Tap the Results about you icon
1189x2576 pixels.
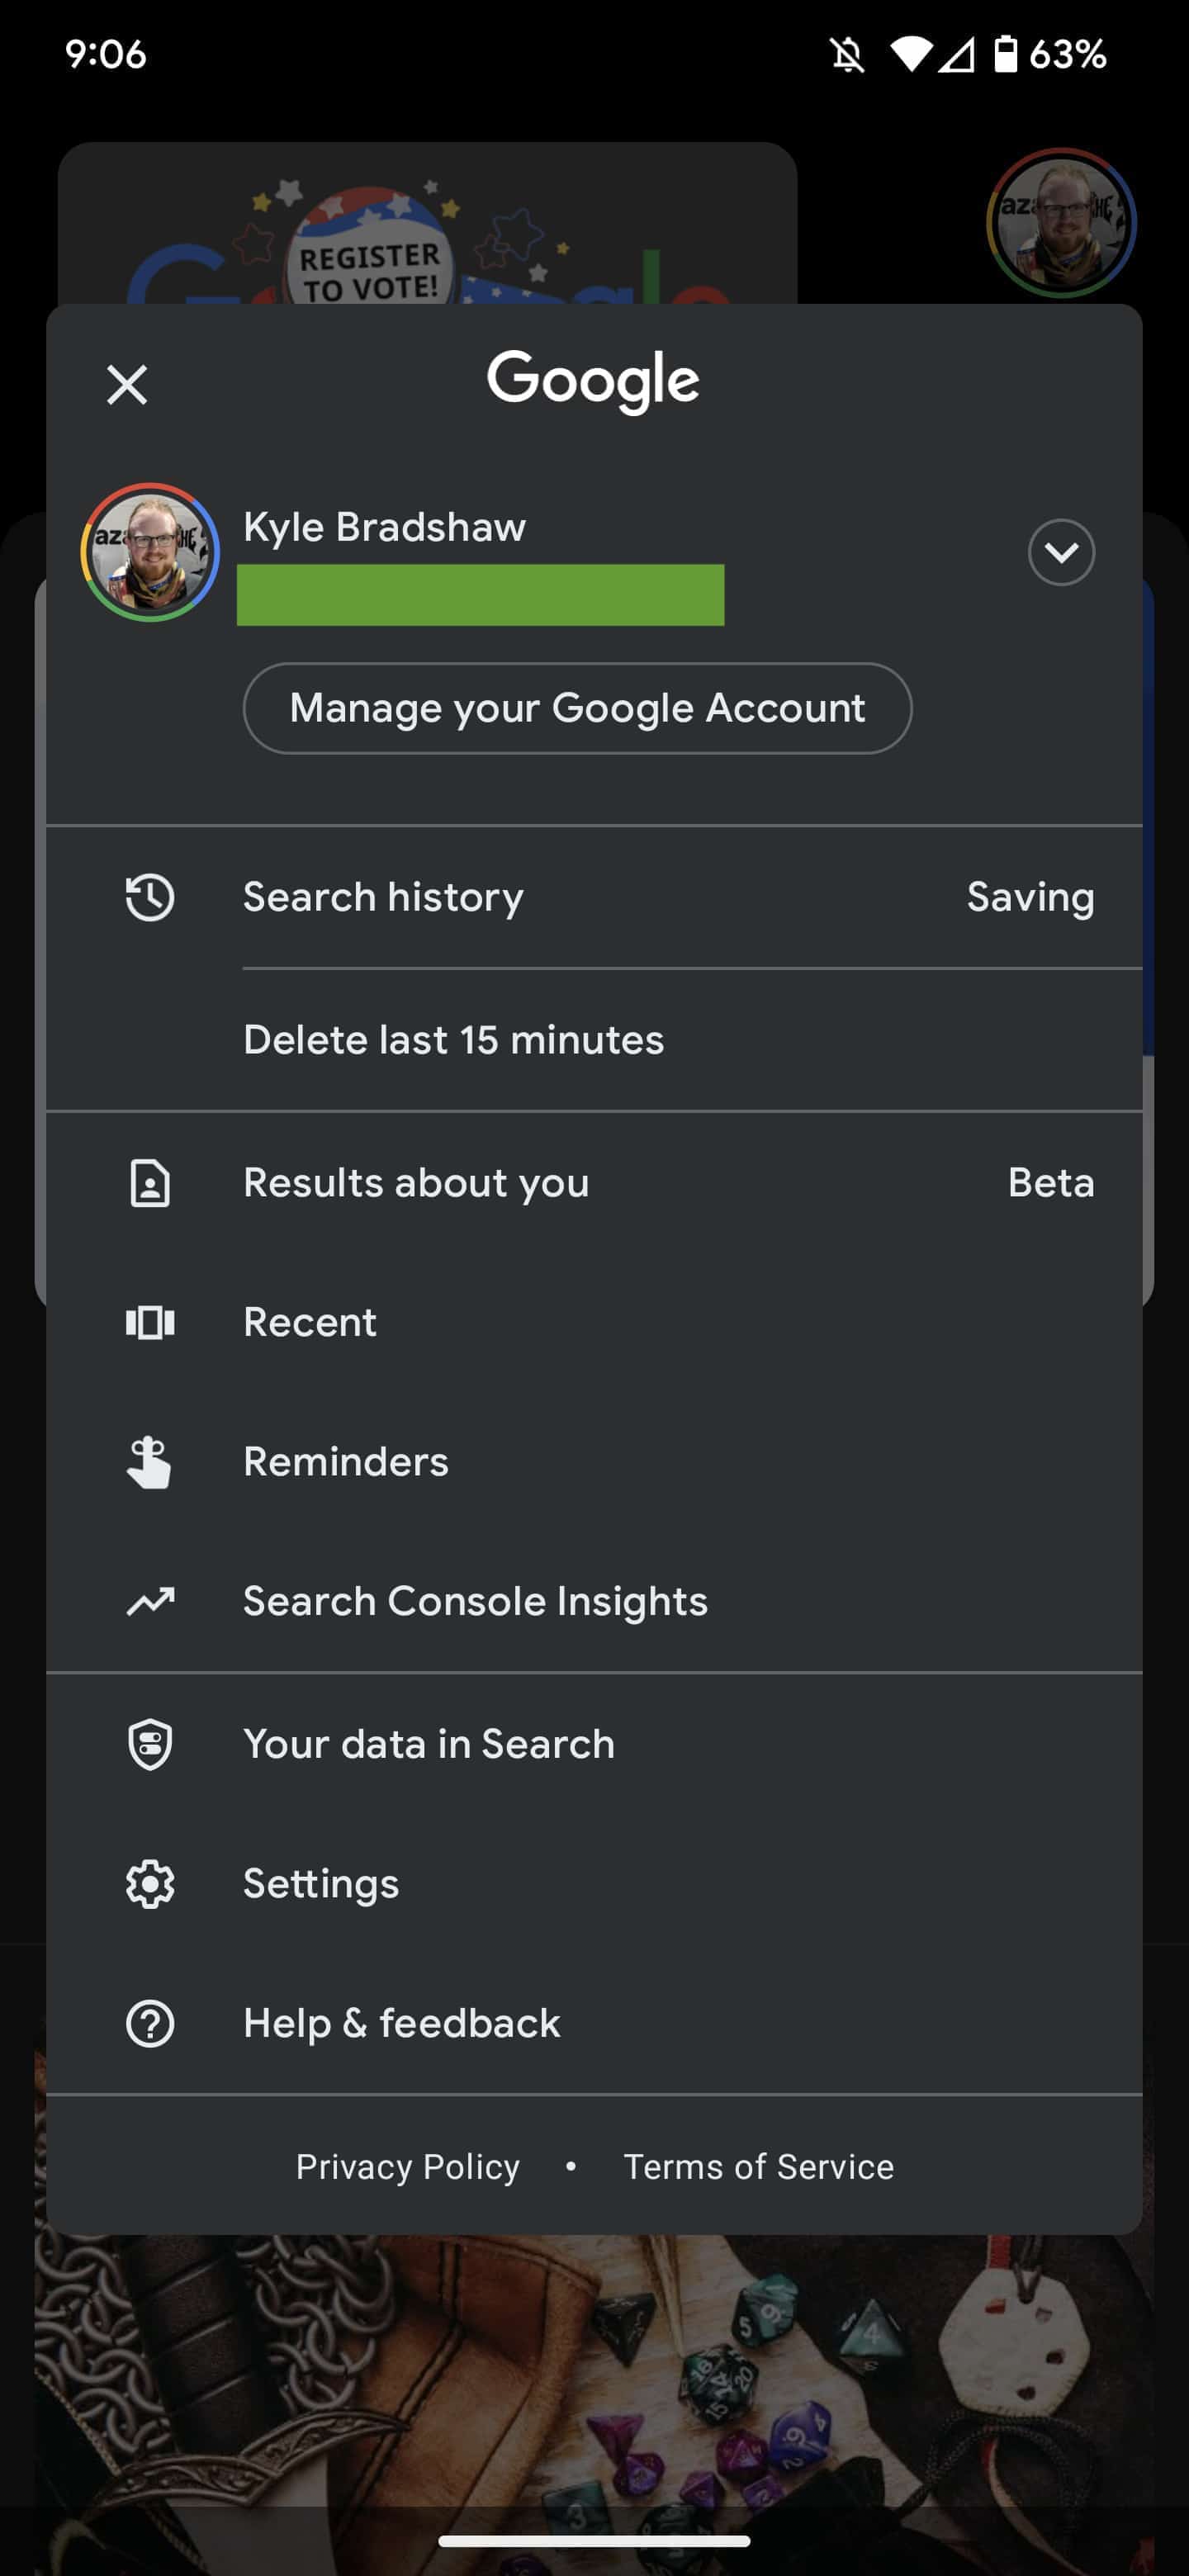pyautogui.click(x=150, y=1183)
